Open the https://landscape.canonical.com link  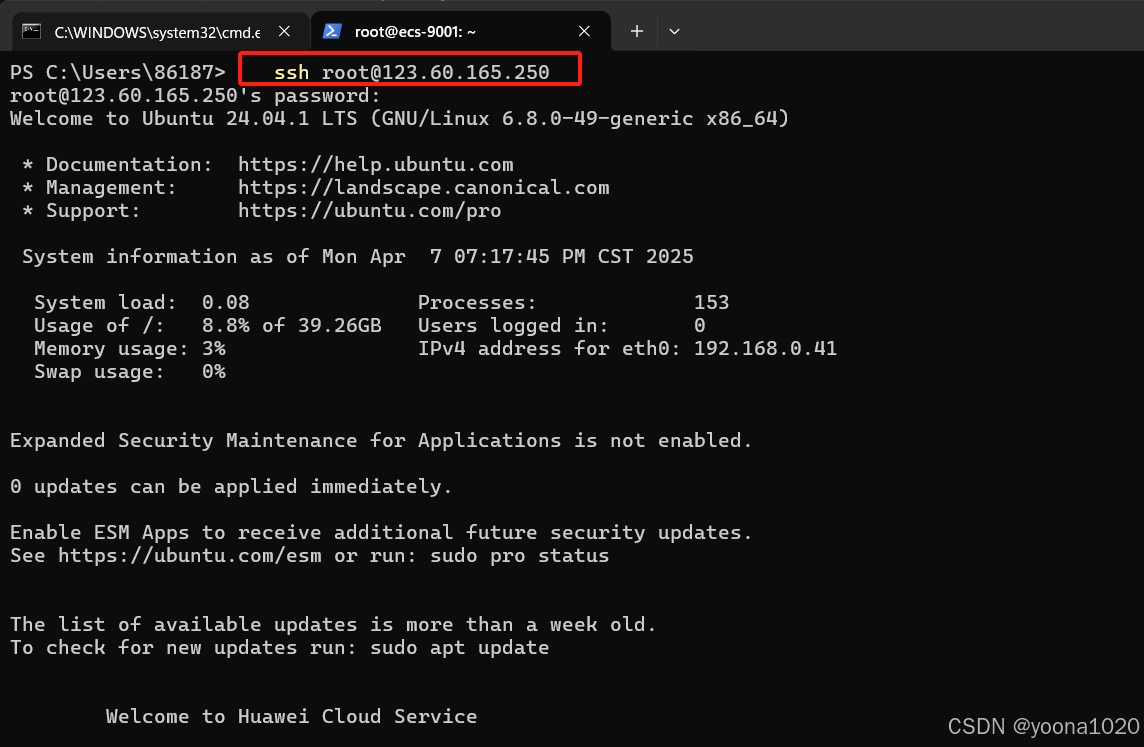(x=423, y=187)
